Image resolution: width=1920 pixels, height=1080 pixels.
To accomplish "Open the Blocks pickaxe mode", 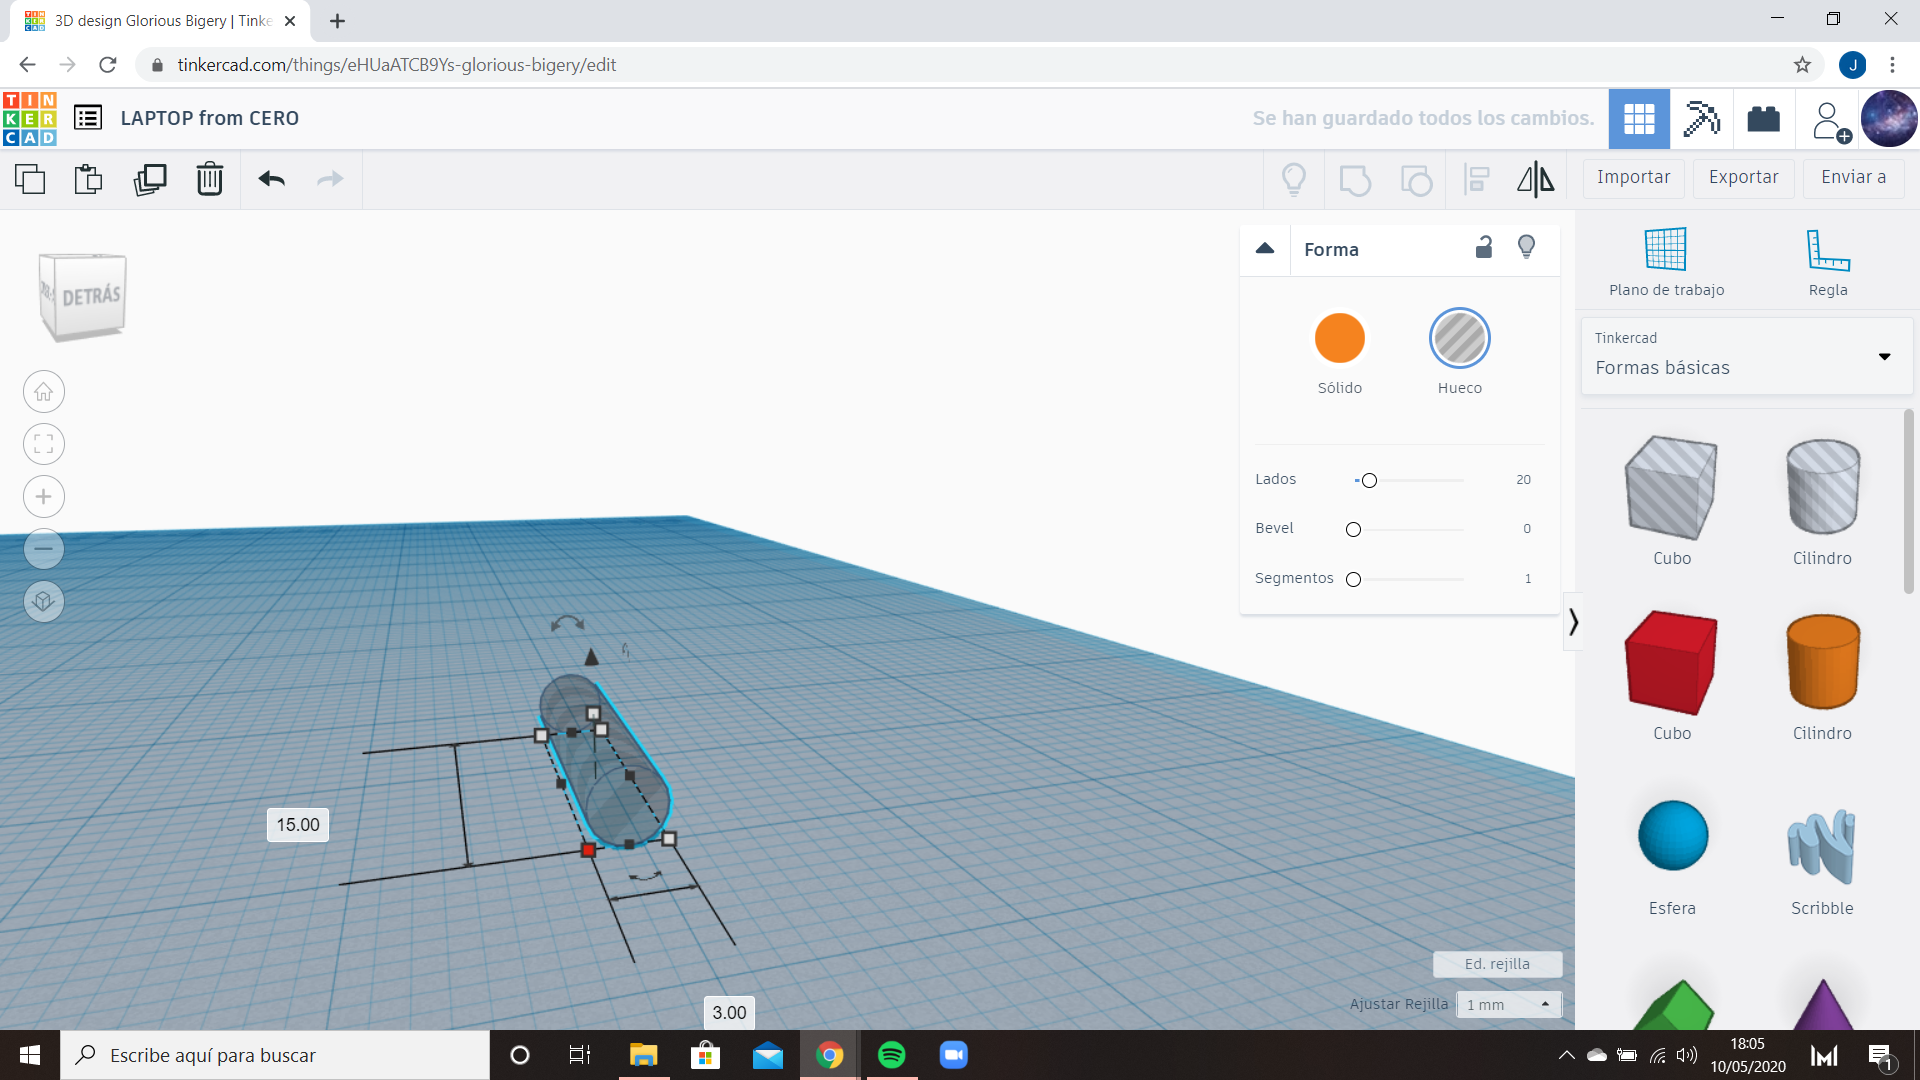I will coord(1701,119).
